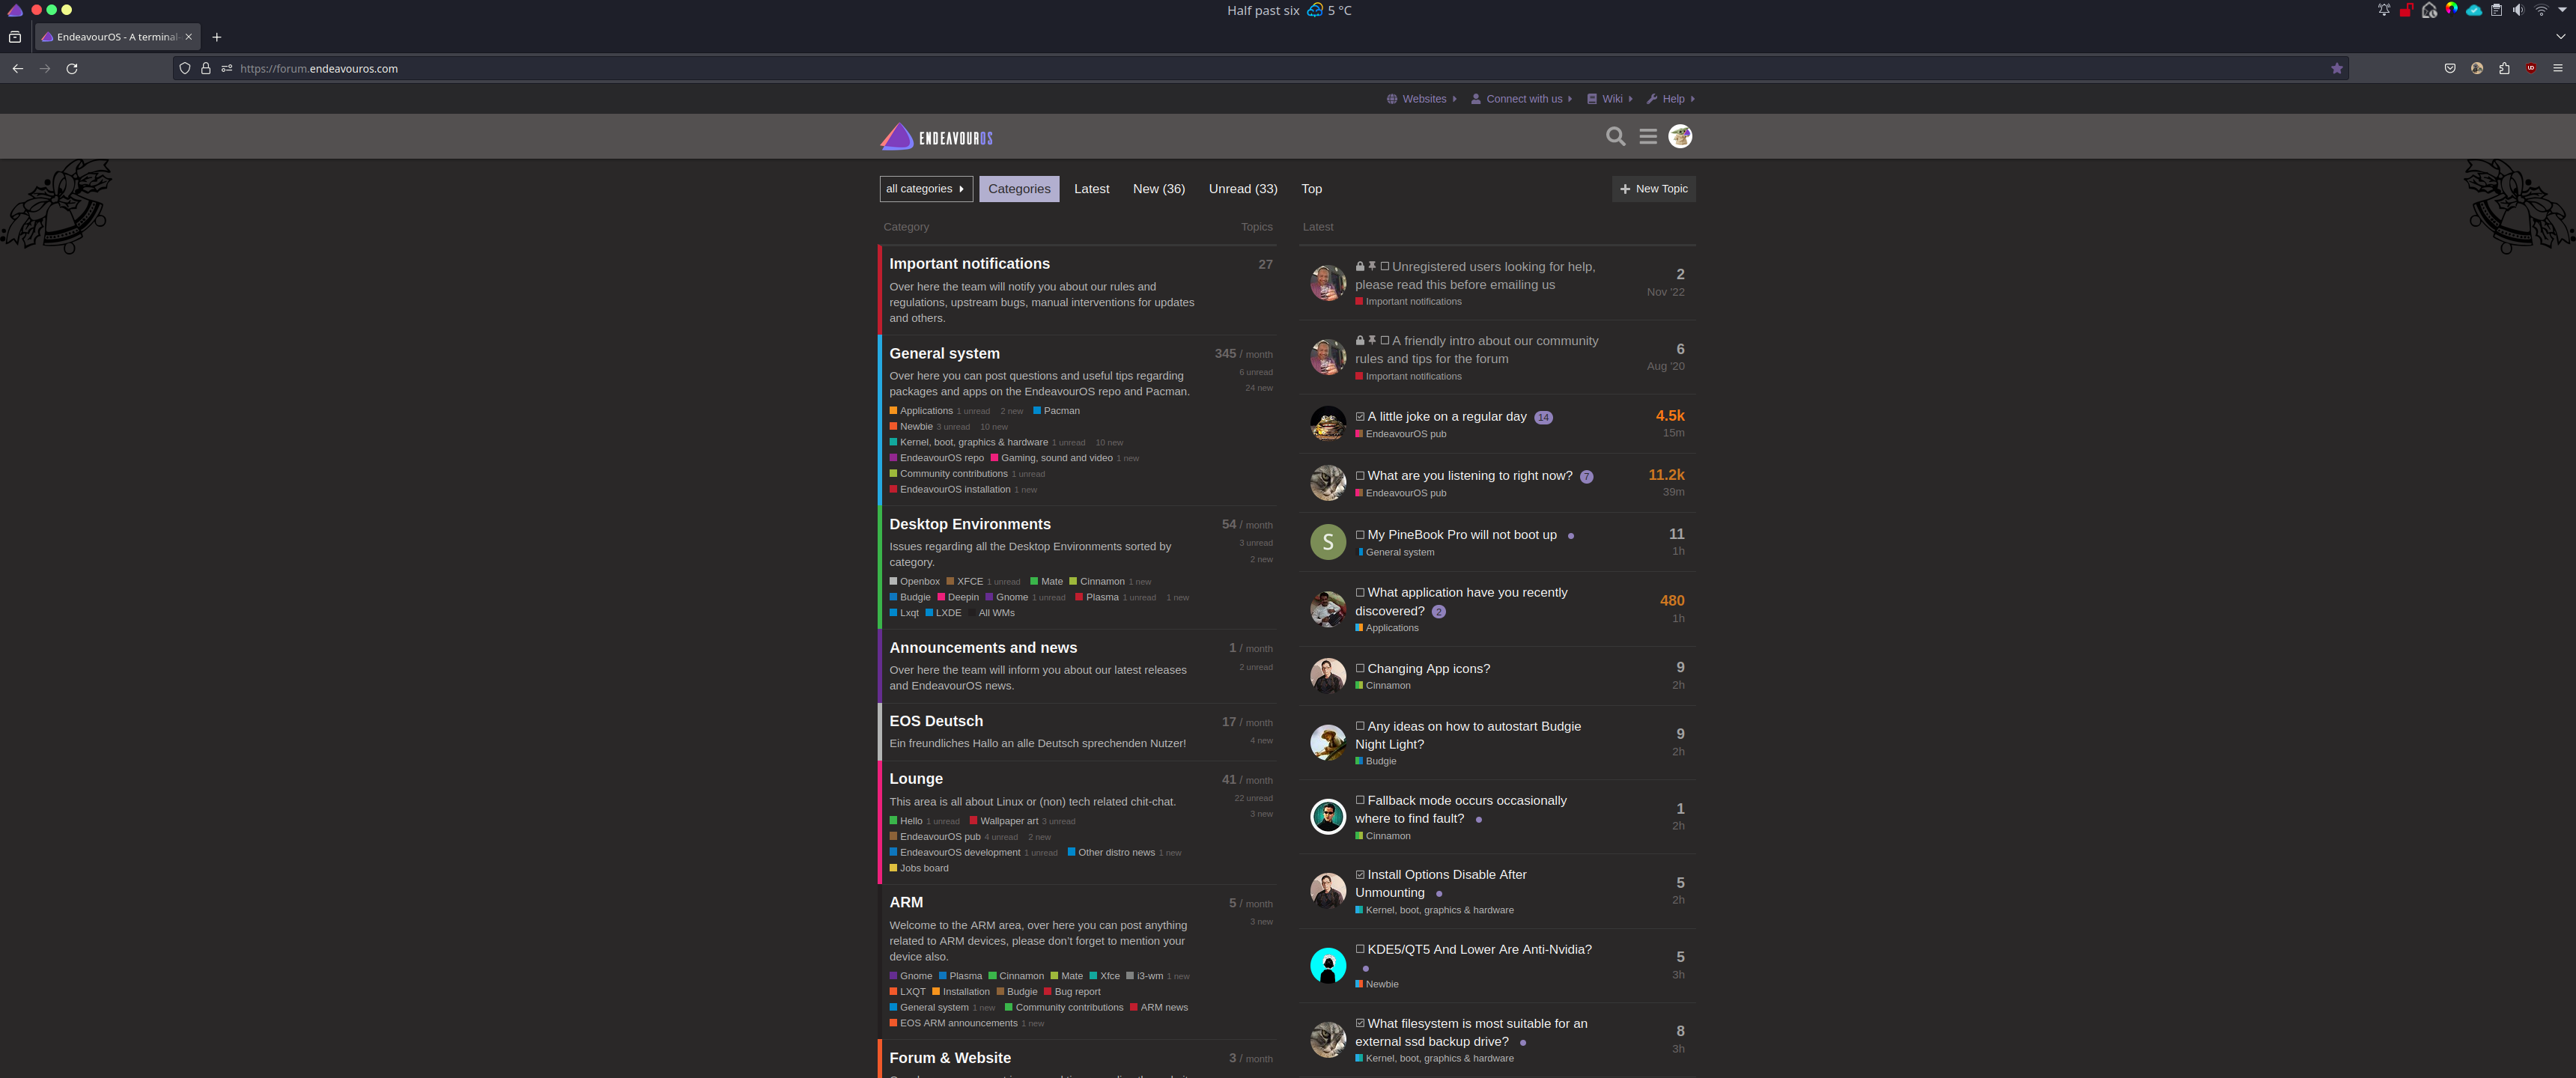Show site security padlock info
This screenshot has width=2576, height=1078.
(205, 68)
